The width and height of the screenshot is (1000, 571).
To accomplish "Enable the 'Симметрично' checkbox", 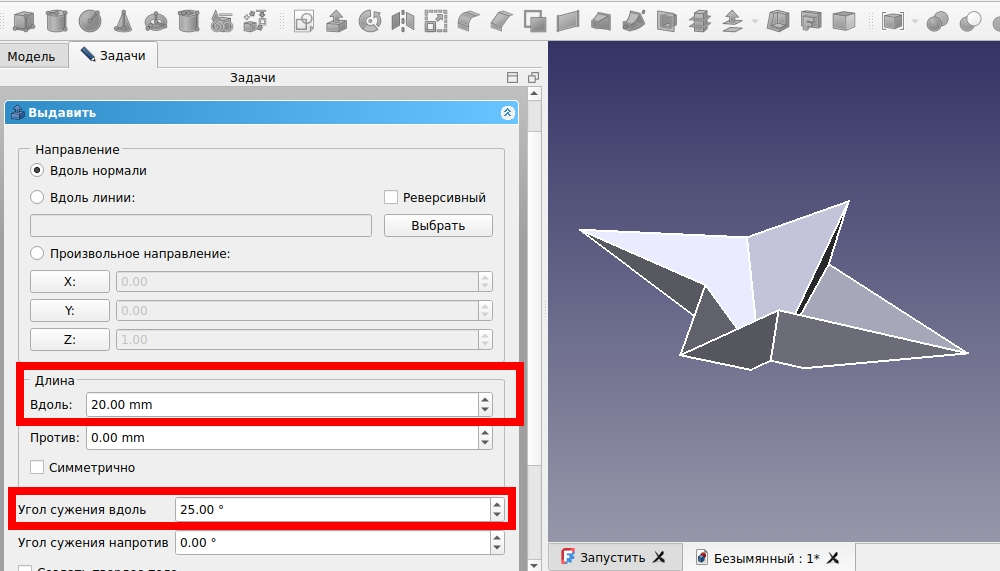I will 37,467.
